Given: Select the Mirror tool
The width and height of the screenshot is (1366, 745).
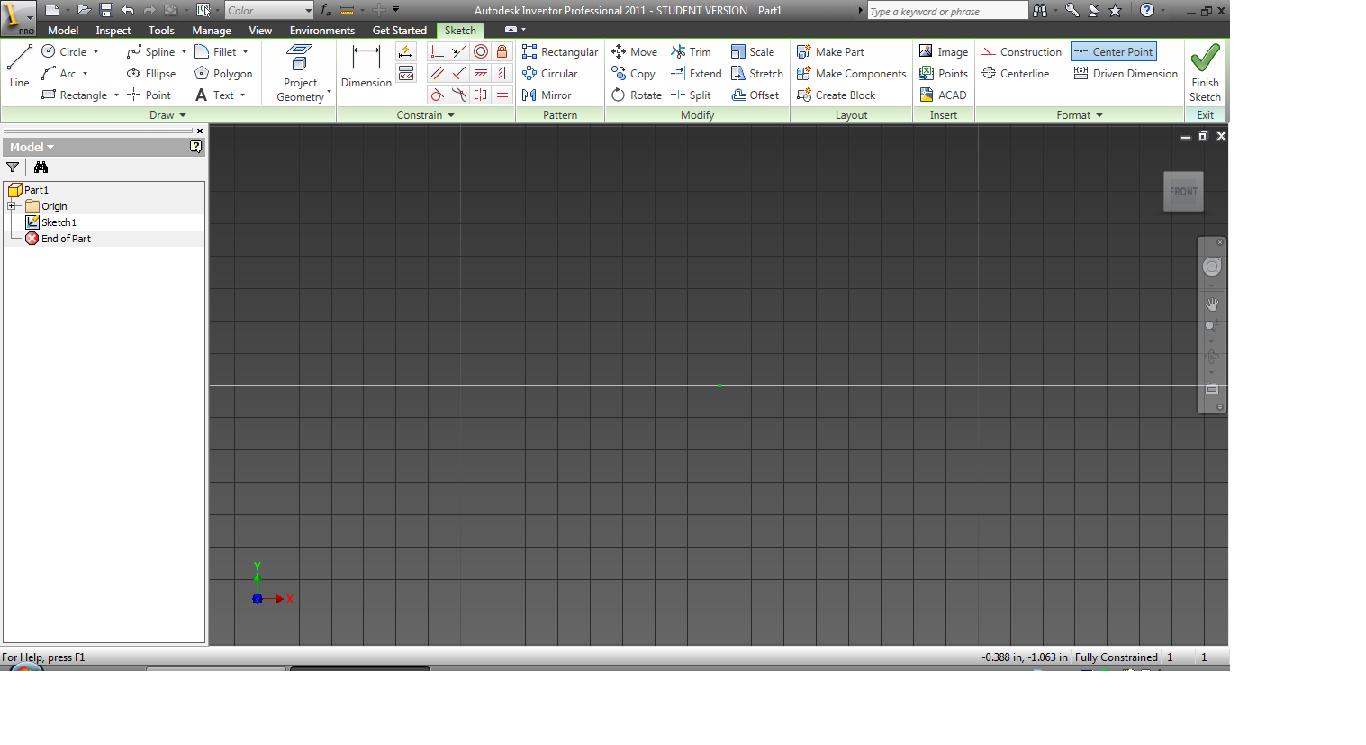Looking at the screenshot, I should [547, 95].
